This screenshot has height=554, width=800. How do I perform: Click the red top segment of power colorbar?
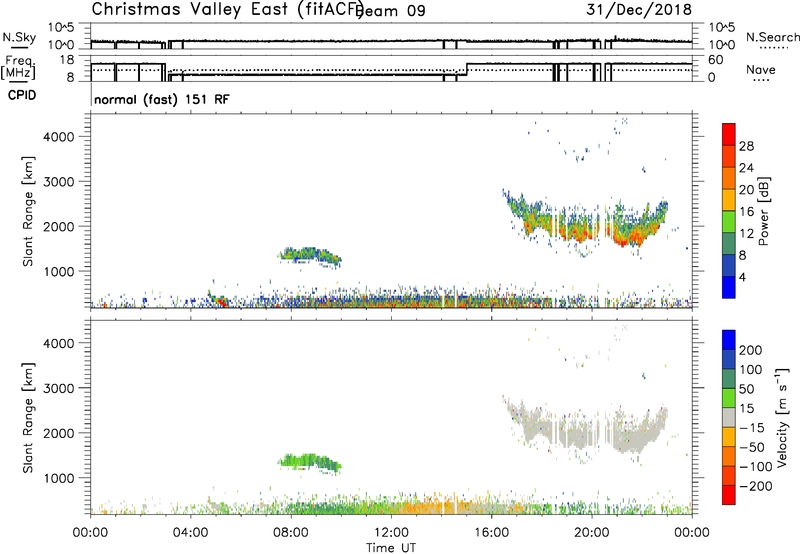(729, 134)
